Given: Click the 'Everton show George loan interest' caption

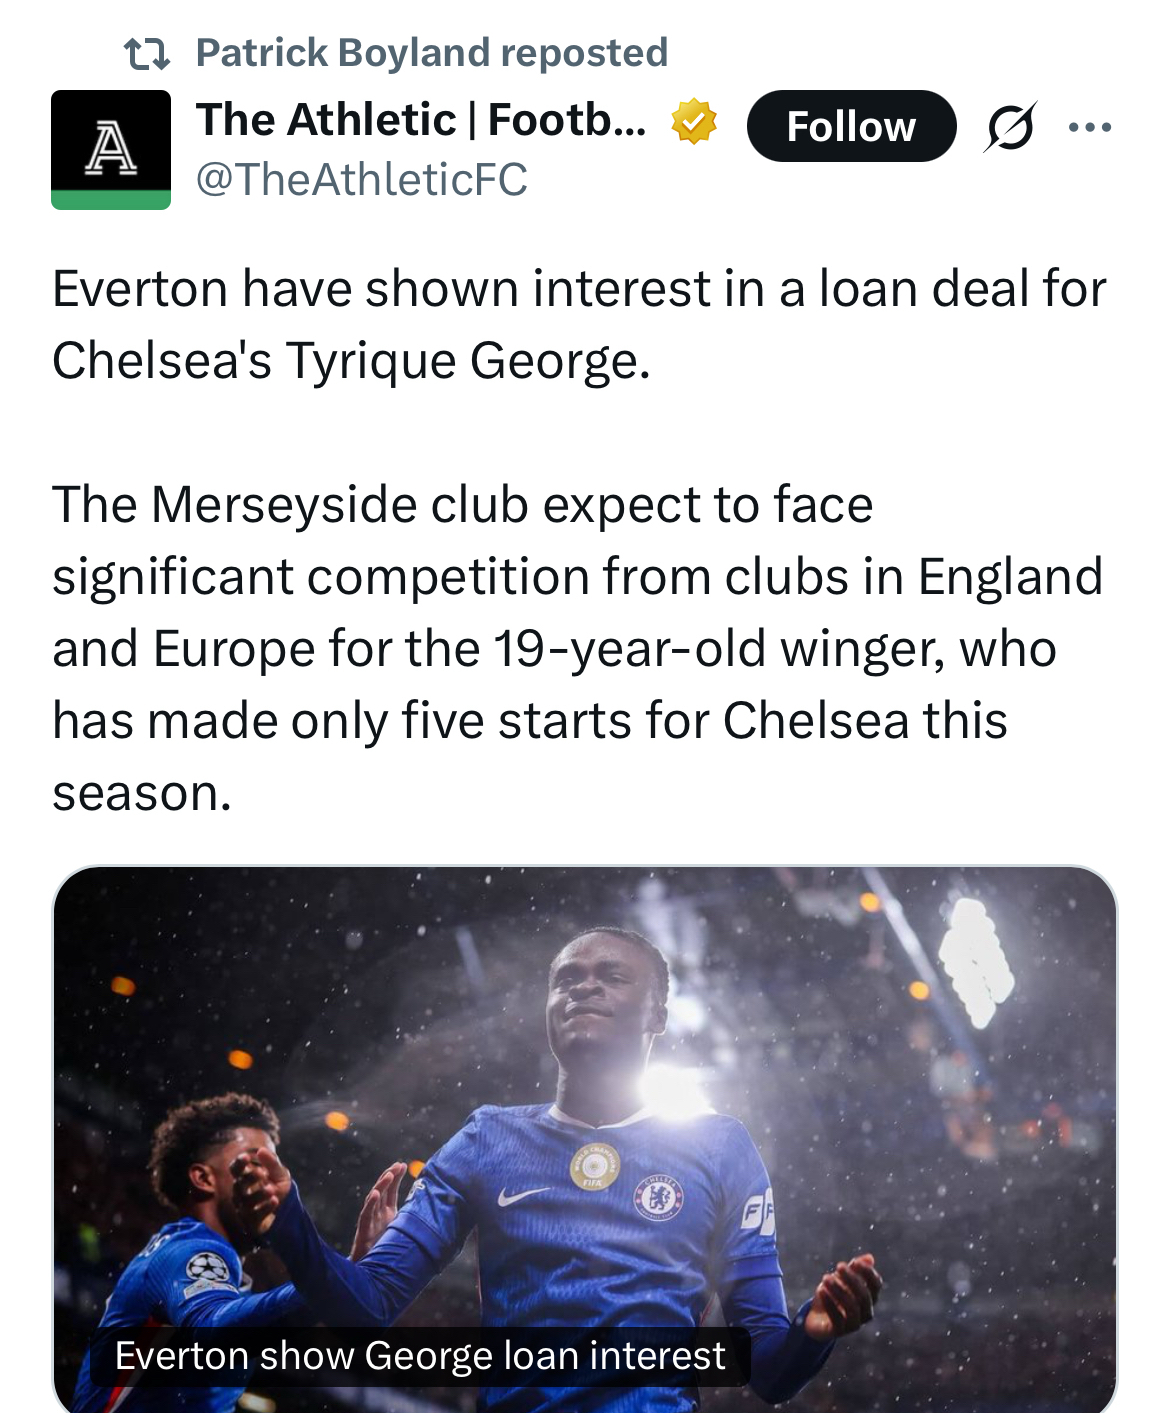Looking at the screenshot, I should (x=420, y=1356).
